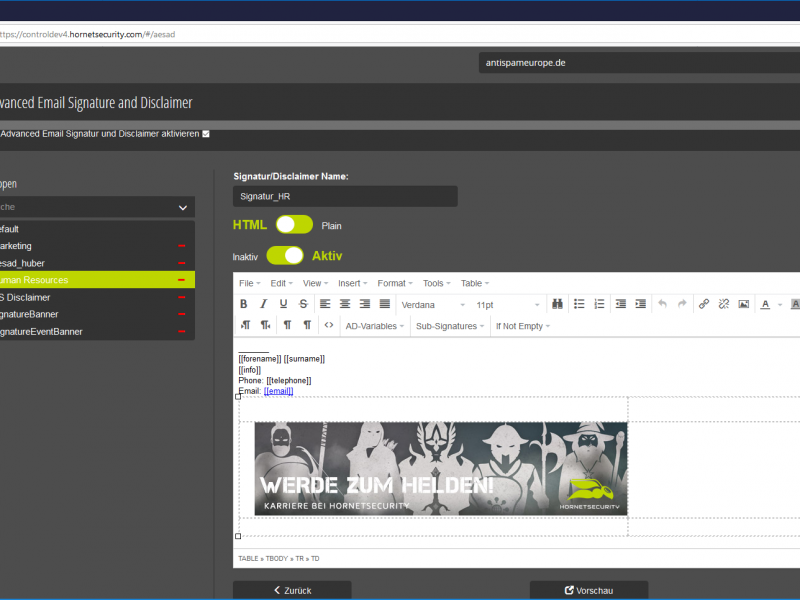Click the red minus beside aesad_huber
Image resolution: width=800 pixels, height=600 pixels.
[182, 263]
